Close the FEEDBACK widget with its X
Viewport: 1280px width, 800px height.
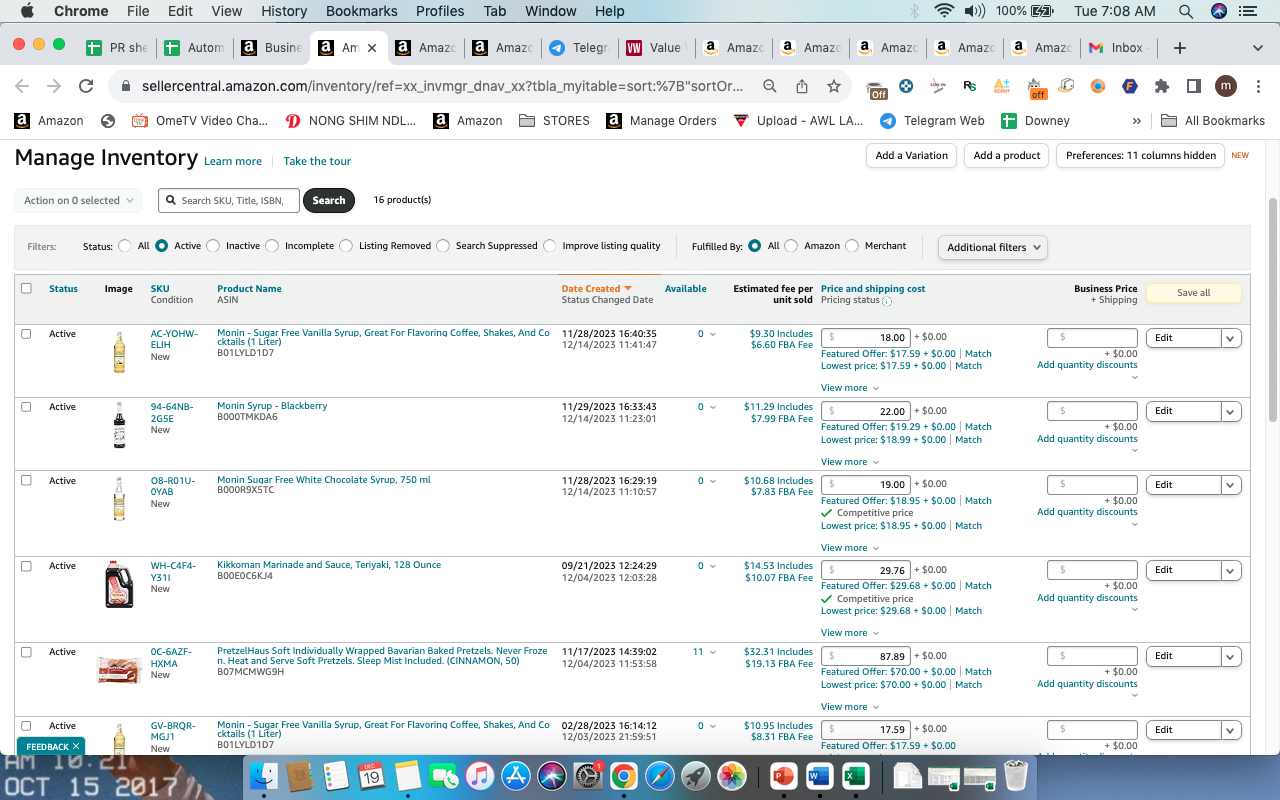(x=77, y=746)
